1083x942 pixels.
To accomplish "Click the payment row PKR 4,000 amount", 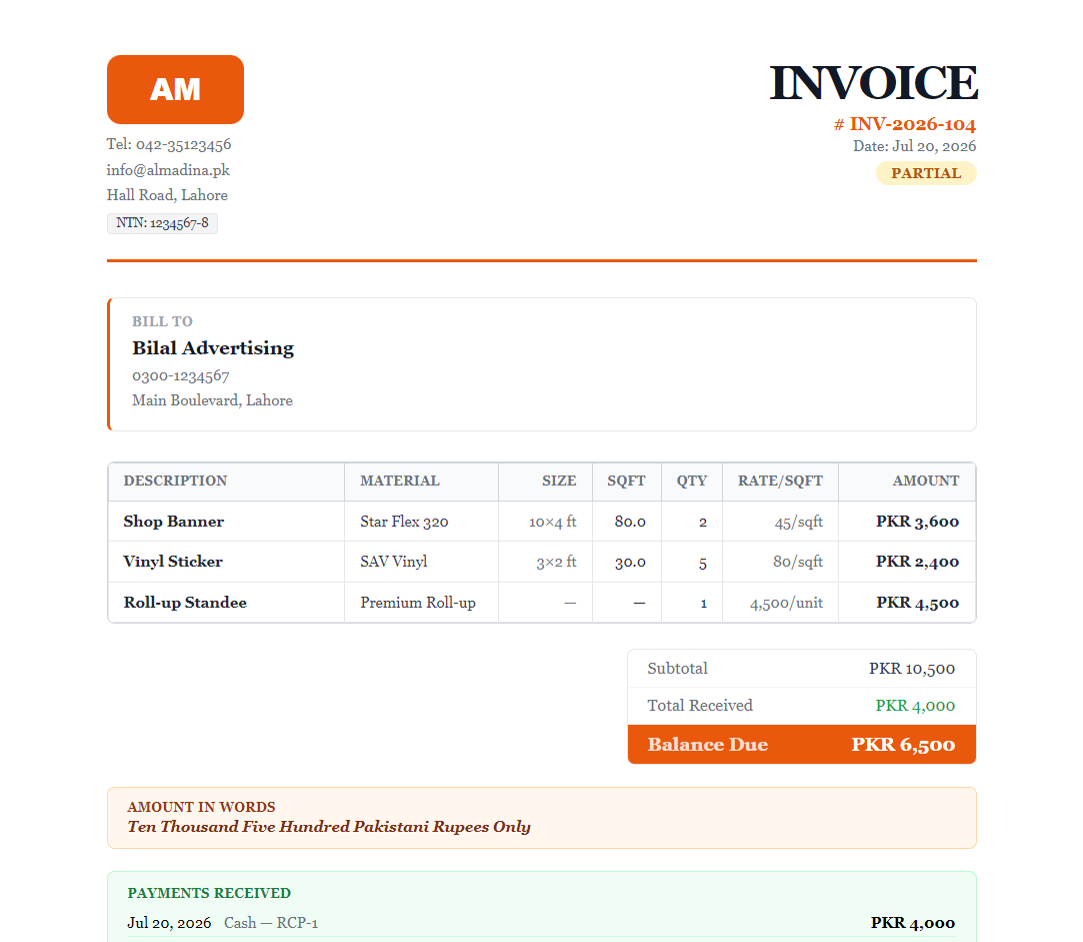I will pyautogui.click(x=912, y=923).
